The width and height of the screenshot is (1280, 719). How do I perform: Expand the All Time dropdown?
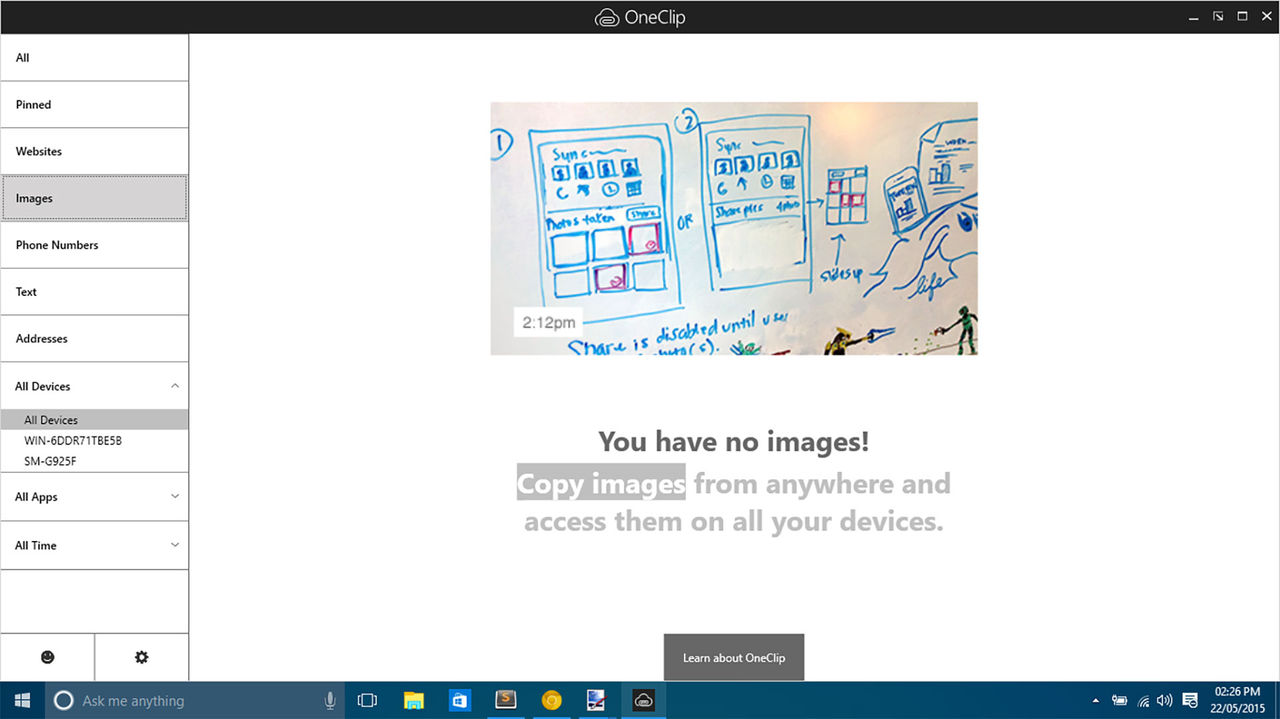[x=94, y=546]
